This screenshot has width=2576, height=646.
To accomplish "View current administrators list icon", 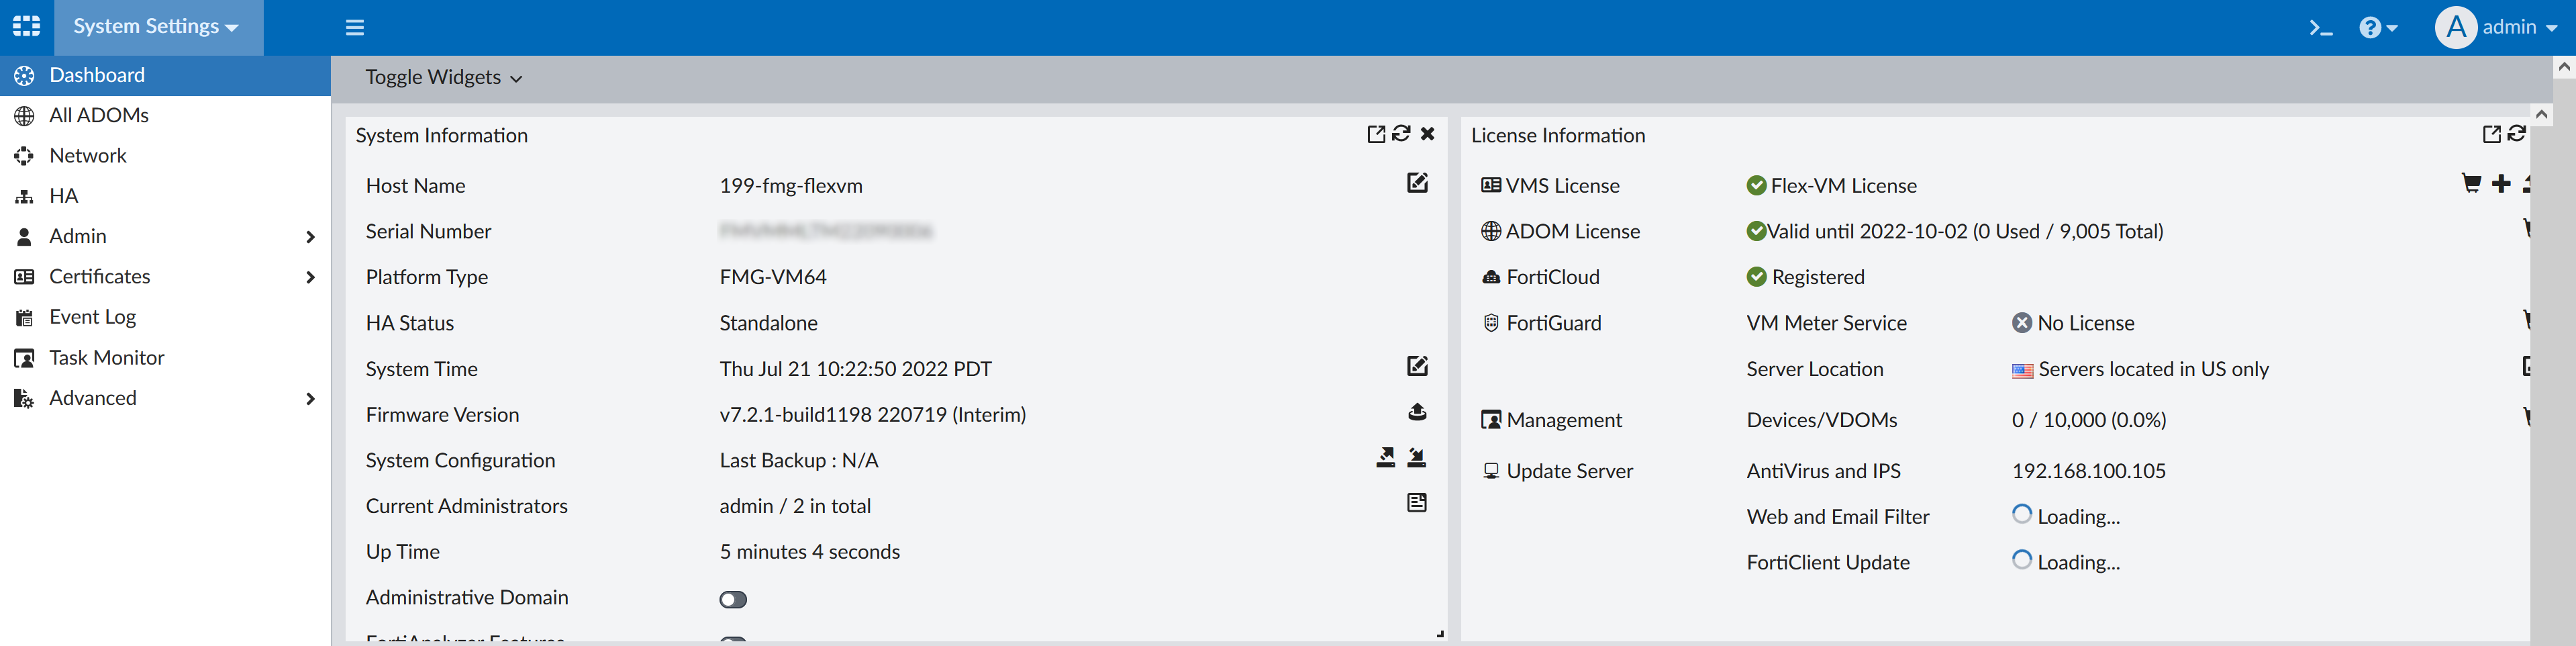I will (x=1417, y=503).
